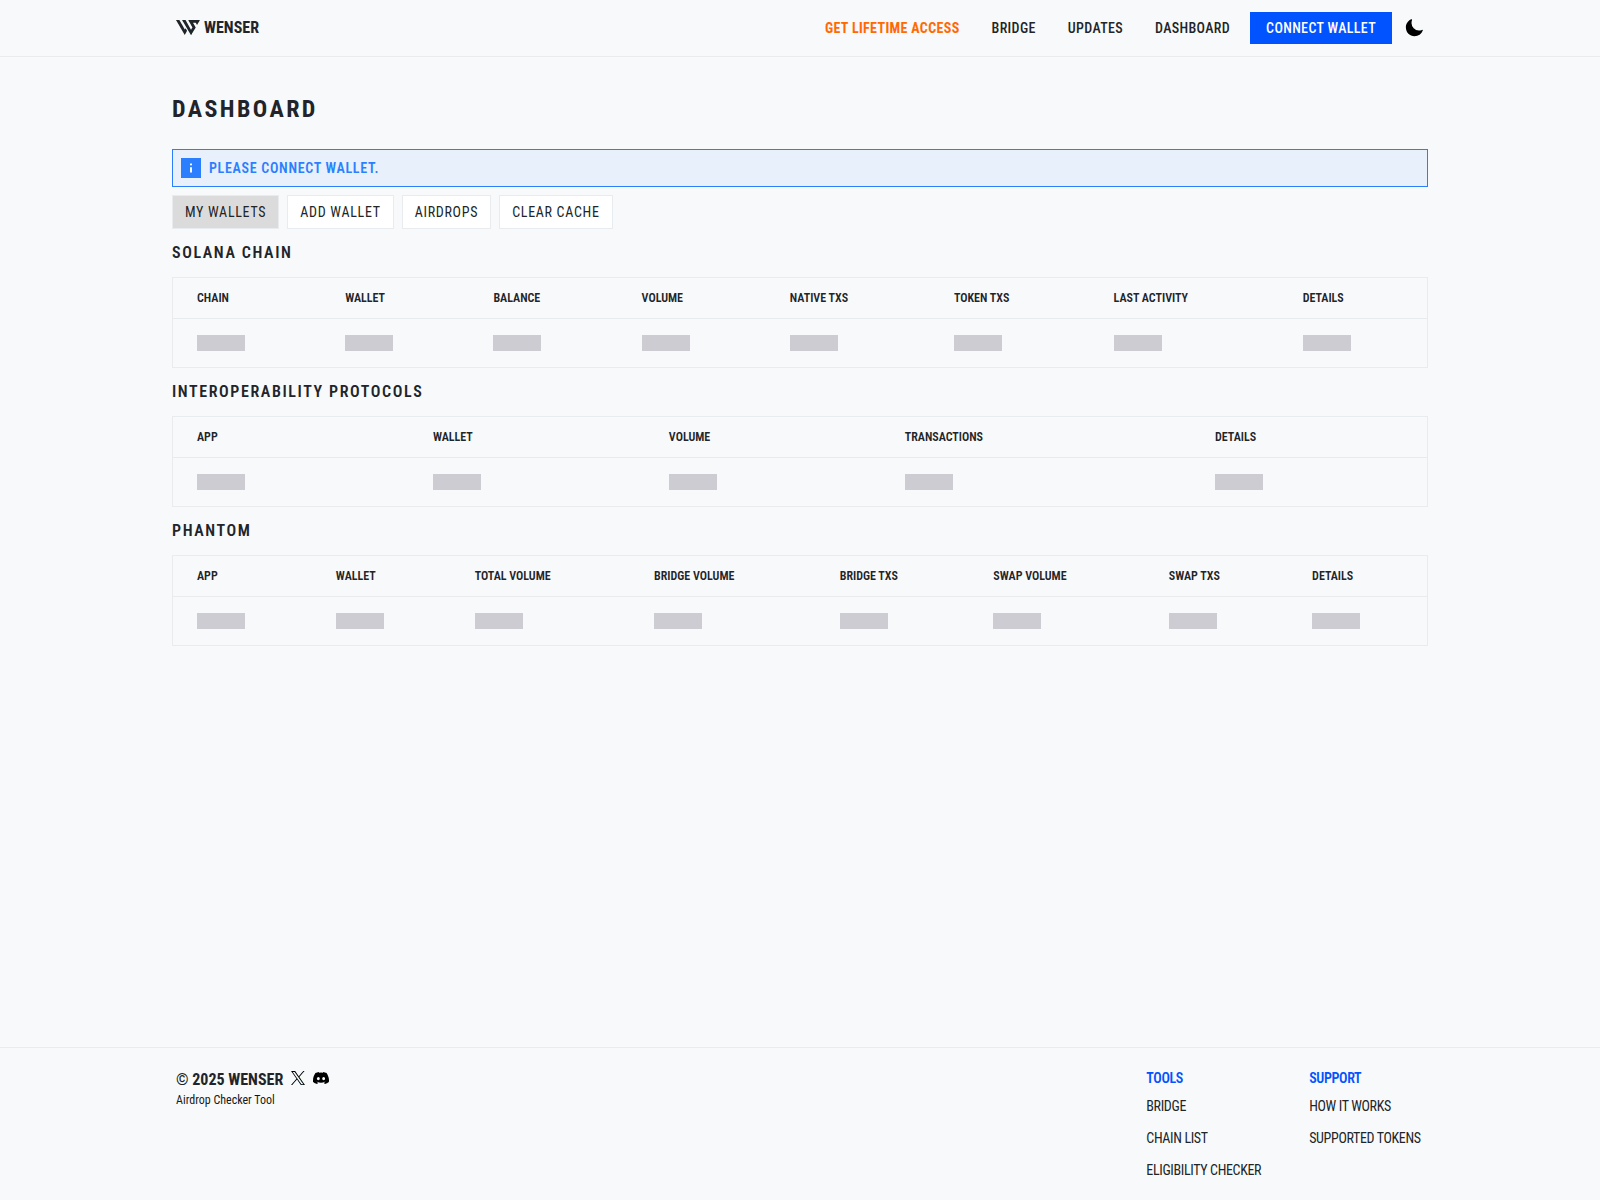The height and width of the screenshot is (1200, 1600).
Task: Click Get Lifetime Access link
Action: point(892,28)
